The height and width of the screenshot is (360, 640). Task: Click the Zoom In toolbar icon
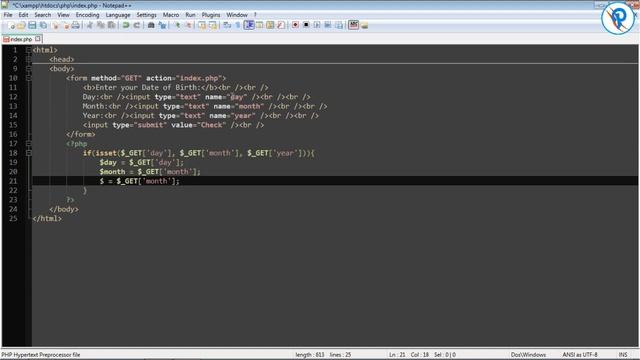point(177,25)
